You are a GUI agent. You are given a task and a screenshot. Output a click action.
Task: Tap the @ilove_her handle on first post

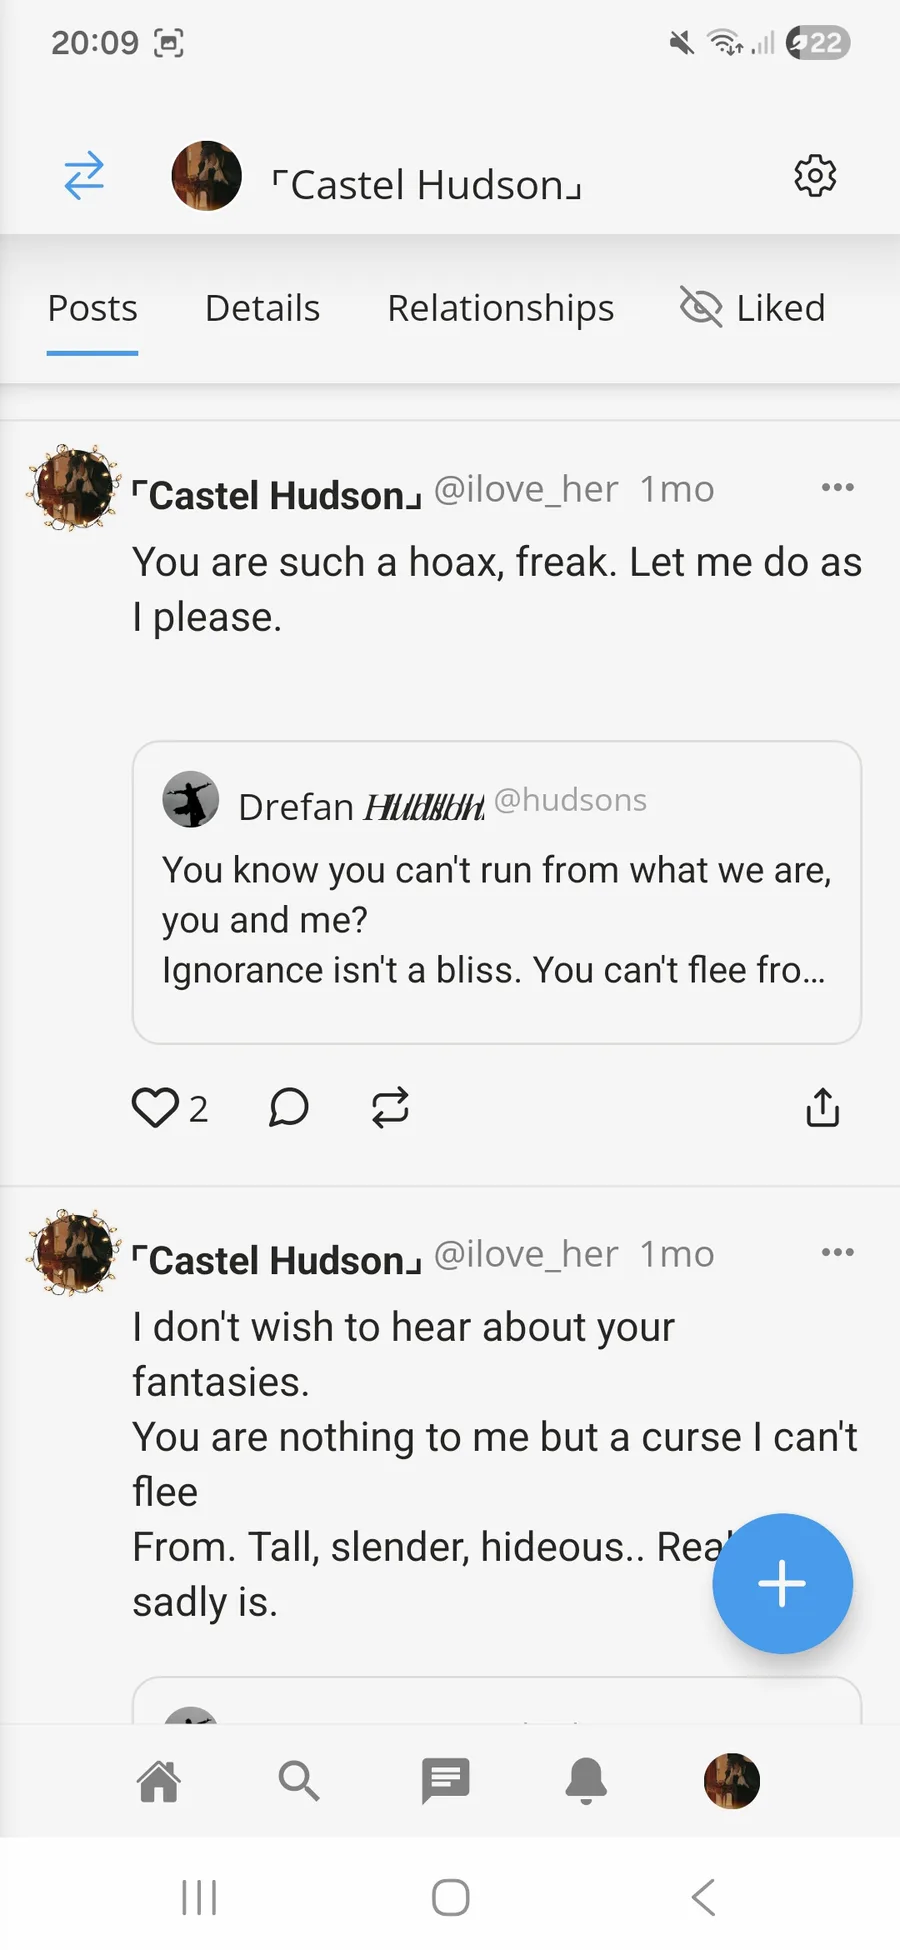click(x=525, y=490)
